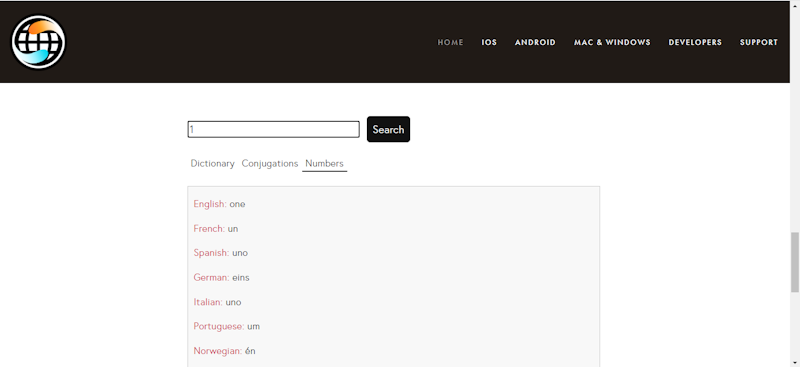Visit the SUPPORT page

coord(759,42)
